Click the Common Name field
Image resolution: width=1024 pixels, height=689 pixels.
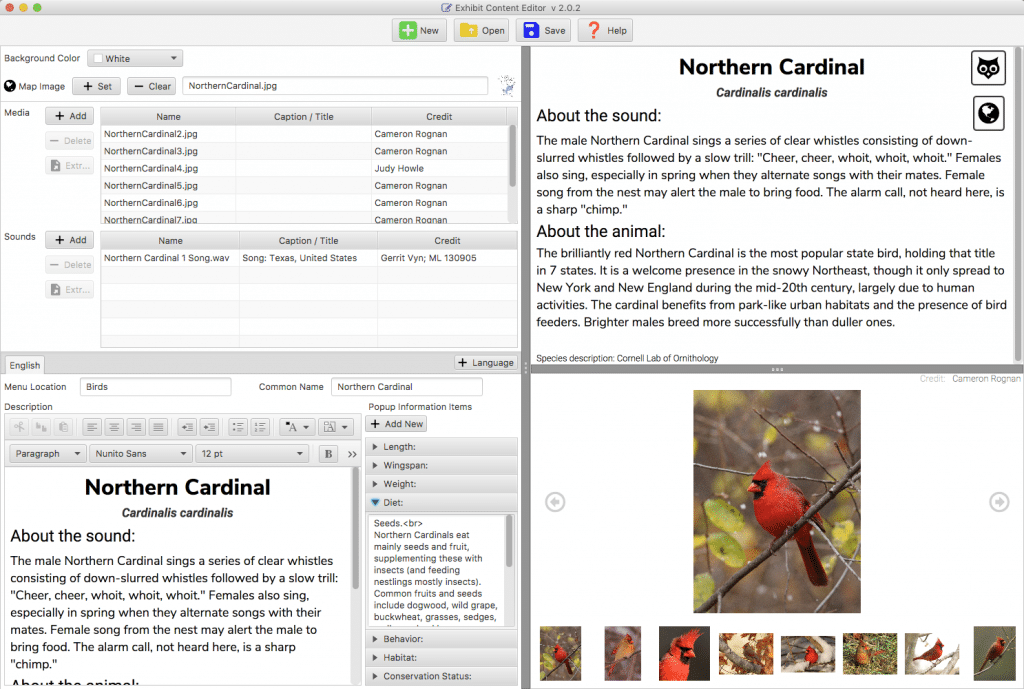(x=406, y=387)
